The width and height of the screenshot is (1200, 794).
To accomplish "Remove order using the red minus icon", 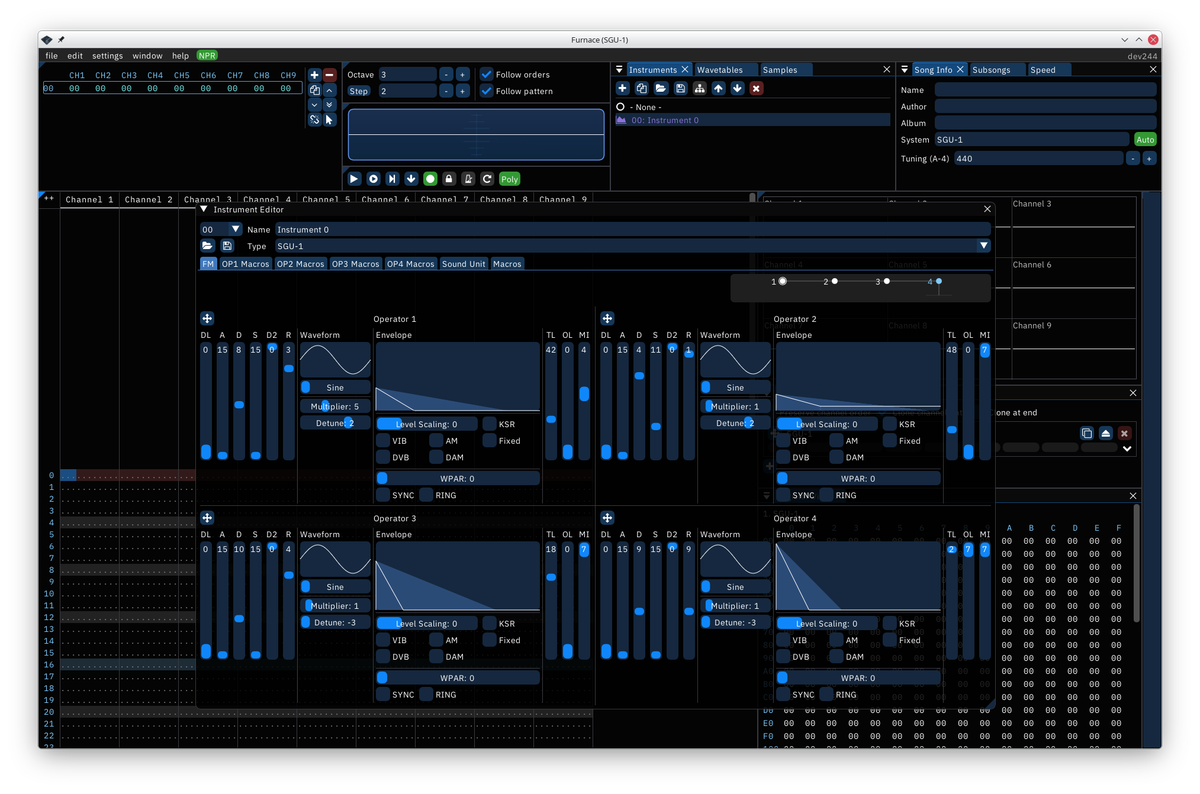I will 330,75.
